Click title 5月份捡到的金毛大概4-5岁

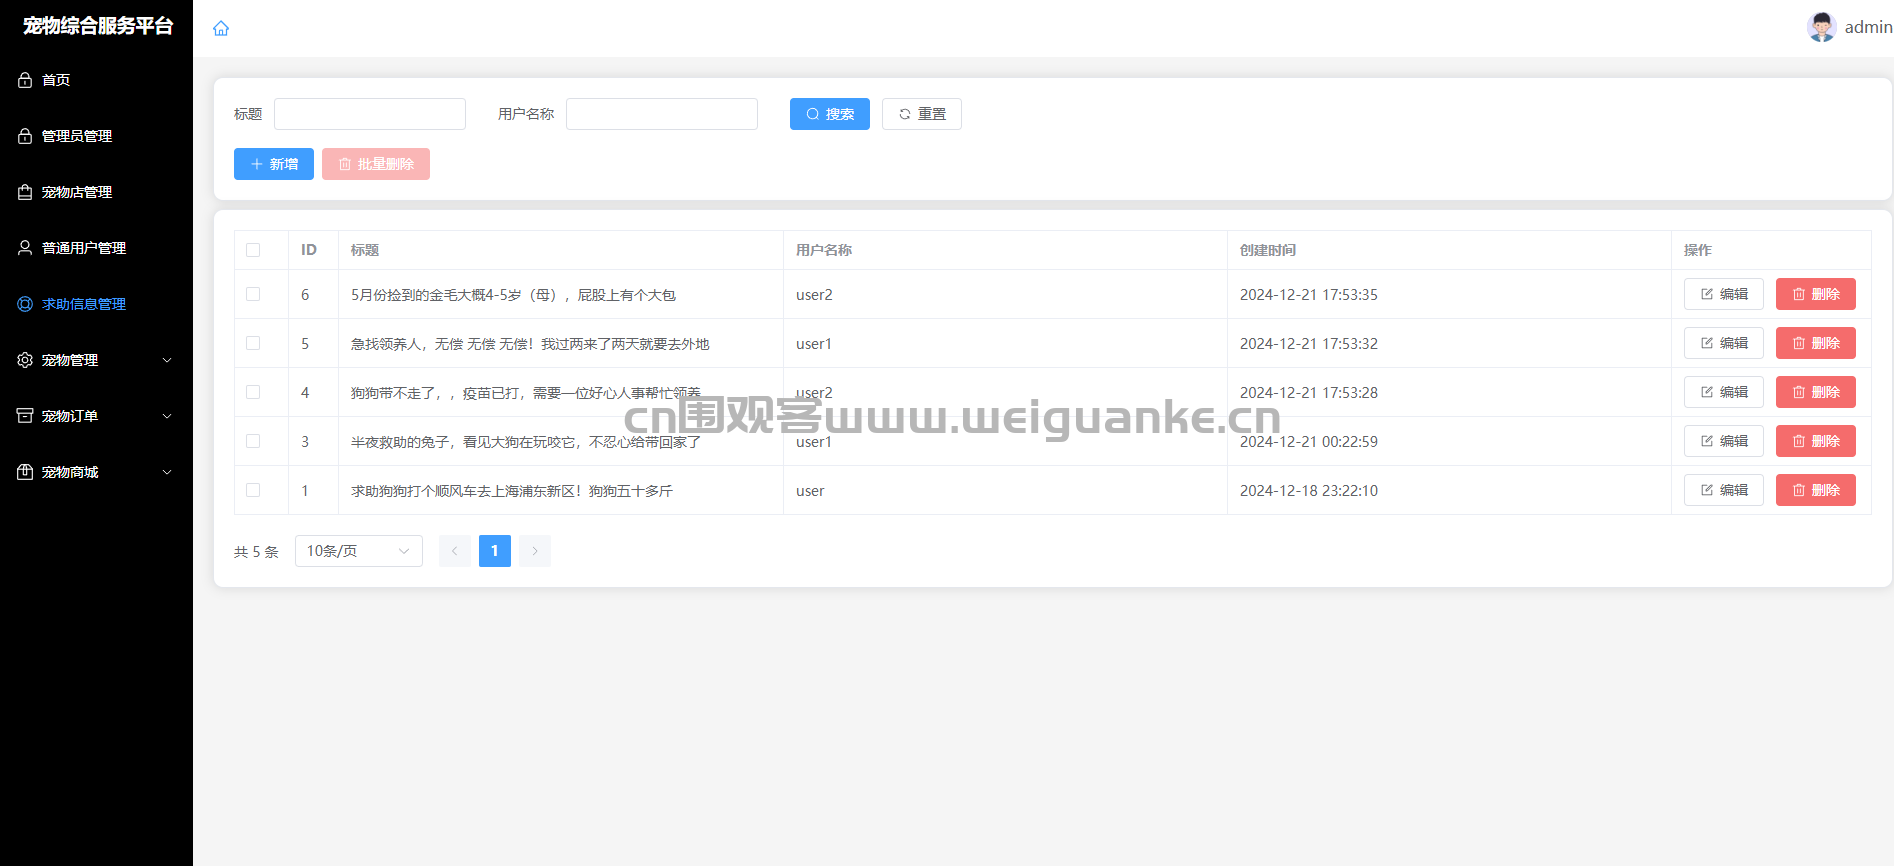(x=513, y=295)
